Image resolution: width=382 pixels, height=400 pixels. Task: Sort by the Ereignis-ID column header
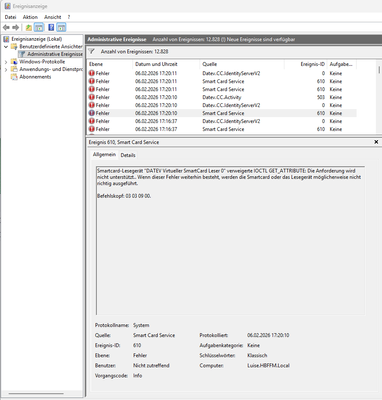click(x=305, y=64)
